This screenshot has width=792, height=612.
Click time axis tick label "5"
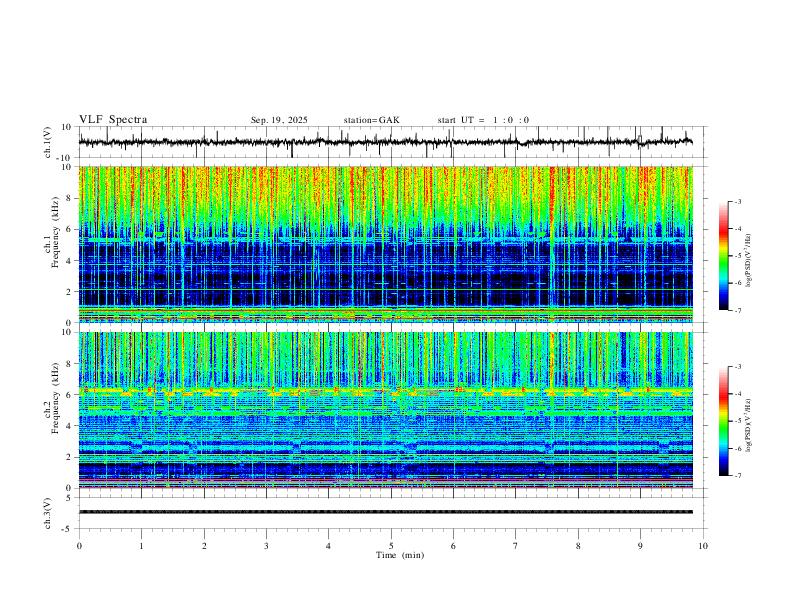pyautogui.click(x=391, y=546)
